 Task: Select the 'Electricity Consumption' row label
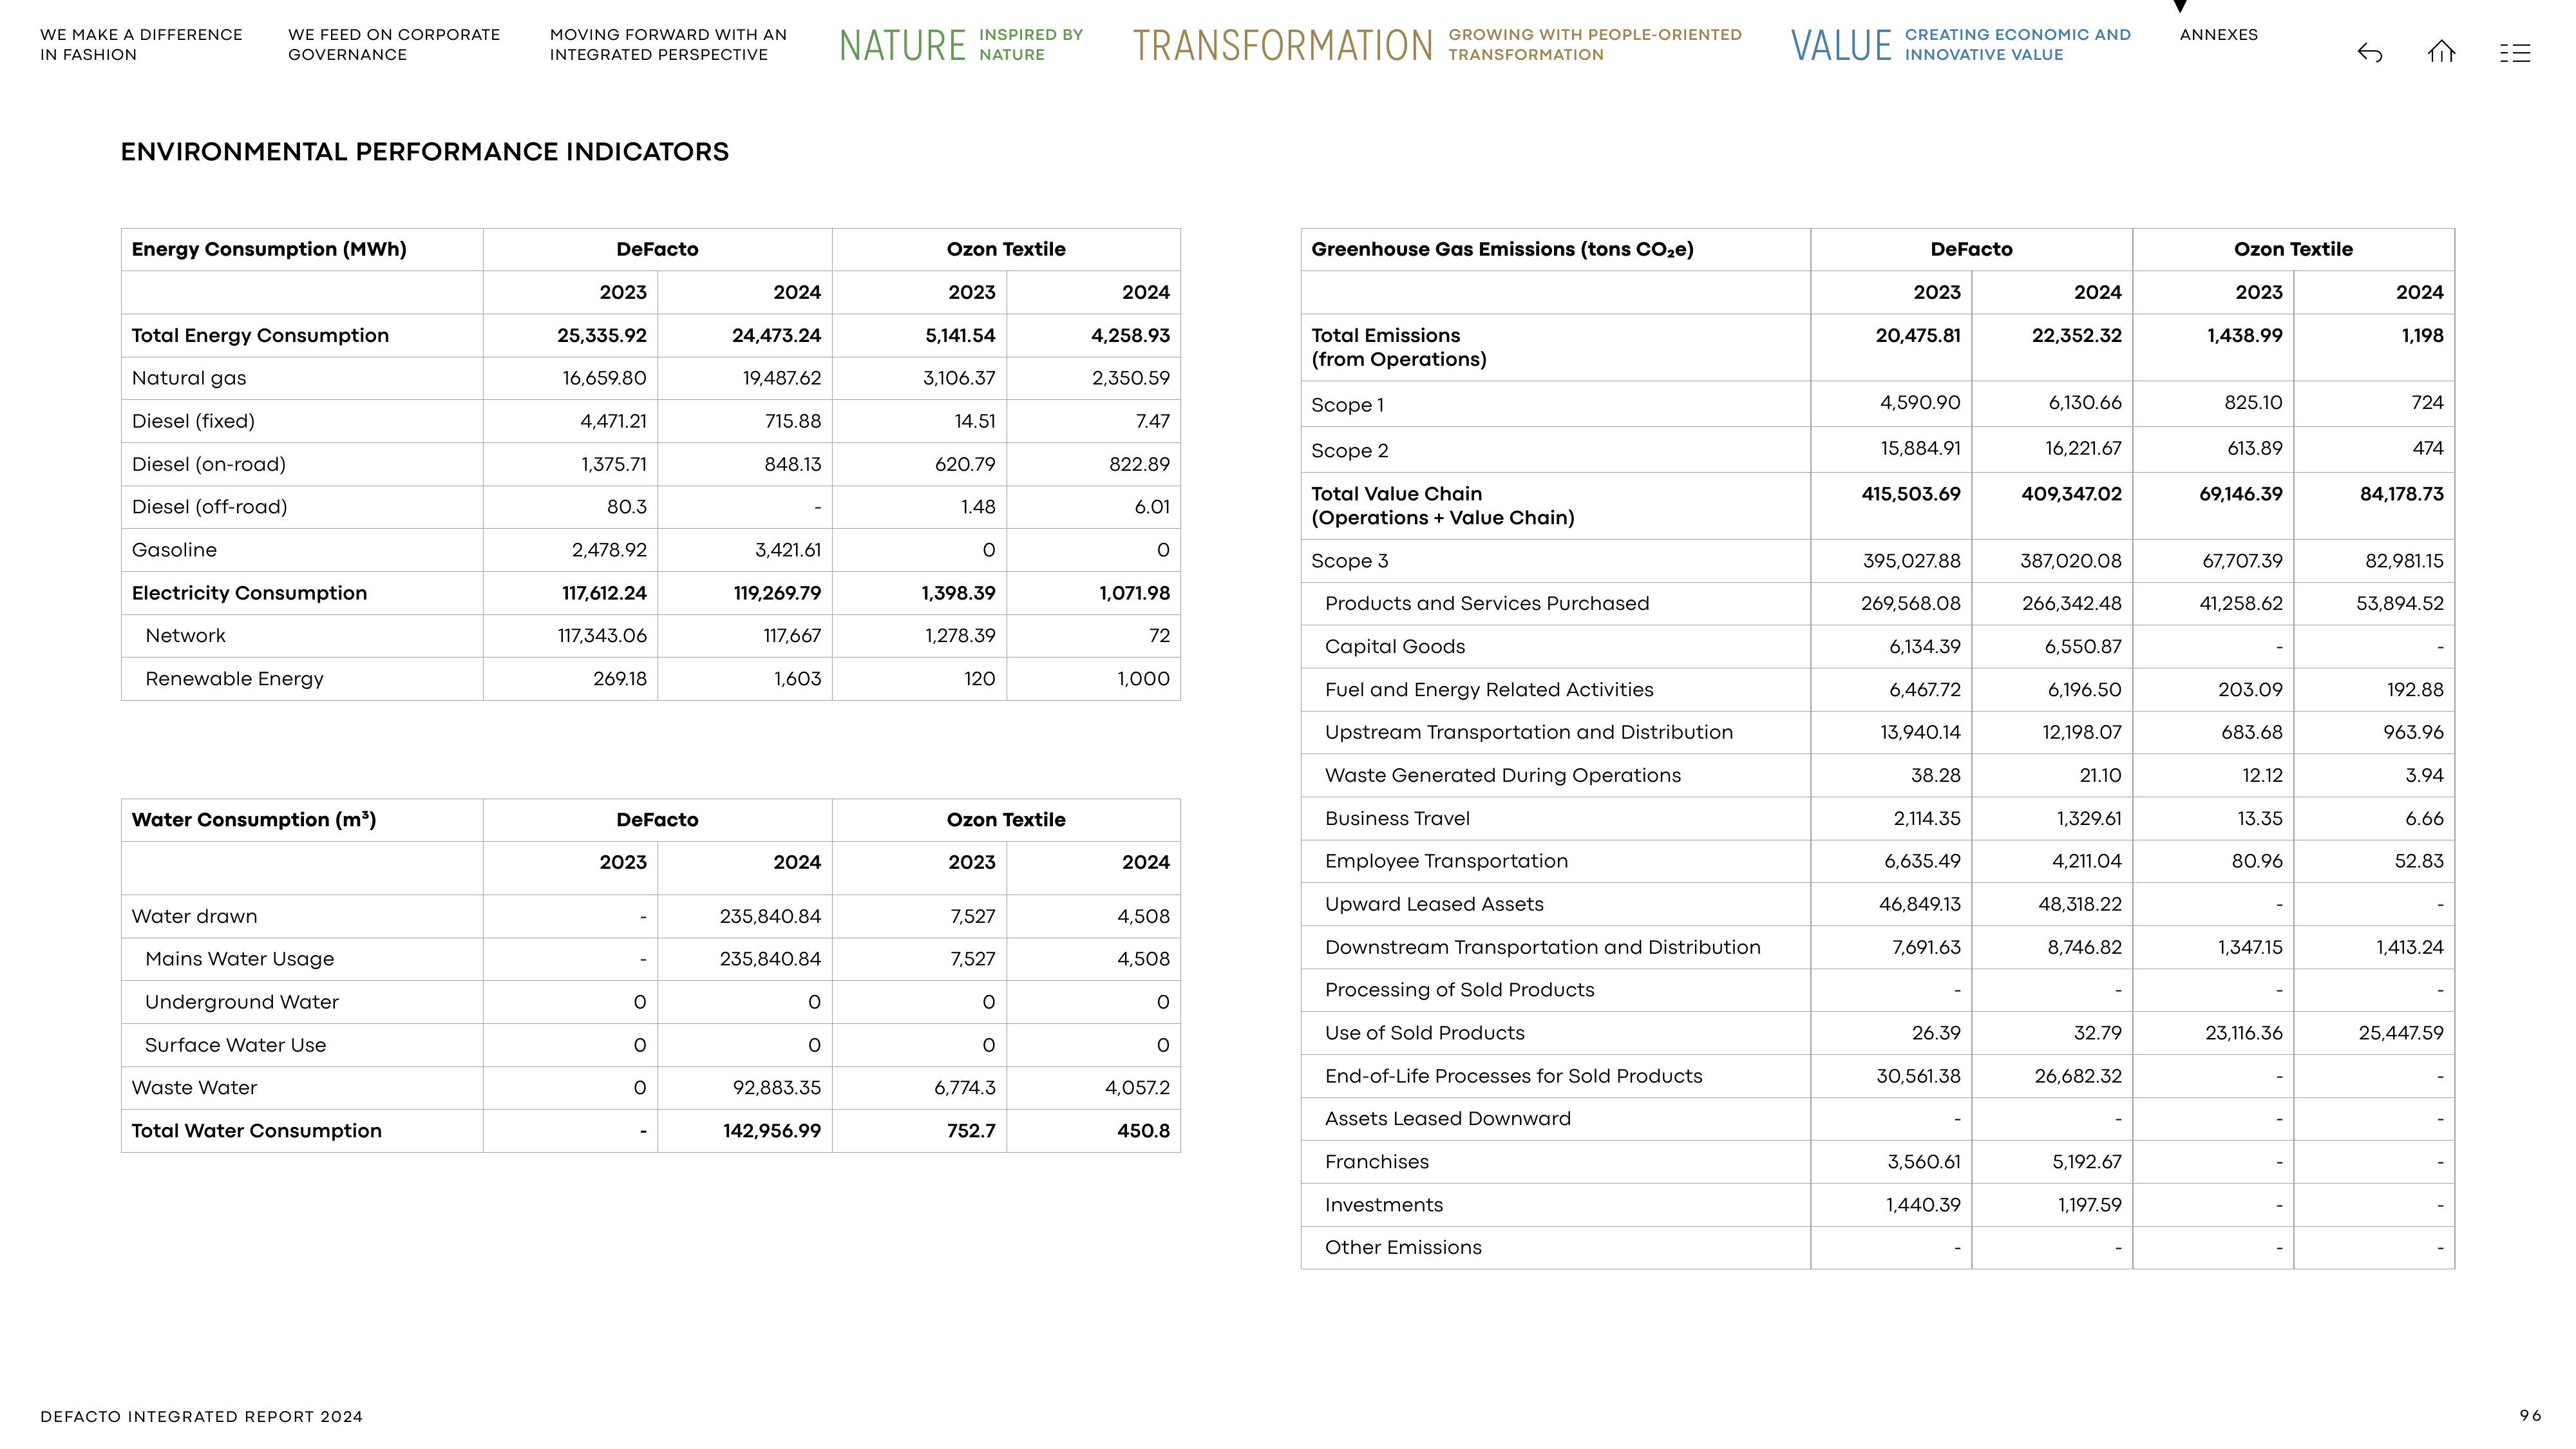coord(249,593)
